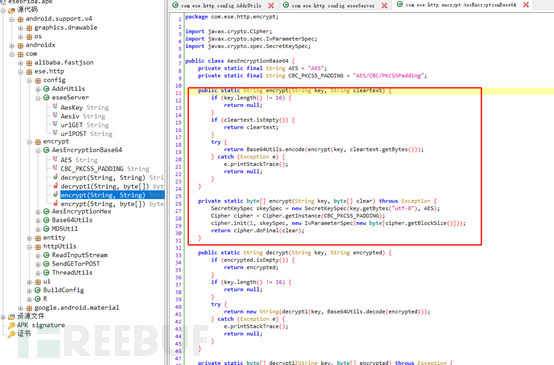Expand the alibaba.fastjson package node
Viewport: 554px width, 365px height.
point(20,63)
